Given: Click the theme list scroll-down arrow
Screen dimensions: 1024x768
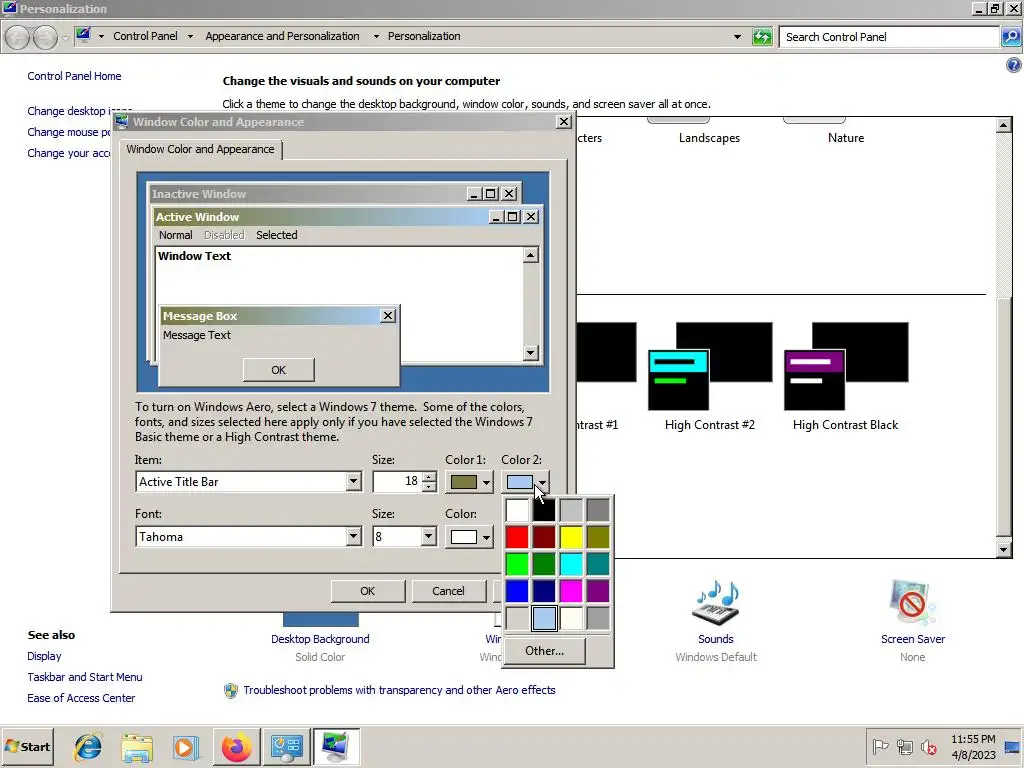Looking at the screenshot, I should (x=1004, y=550).
